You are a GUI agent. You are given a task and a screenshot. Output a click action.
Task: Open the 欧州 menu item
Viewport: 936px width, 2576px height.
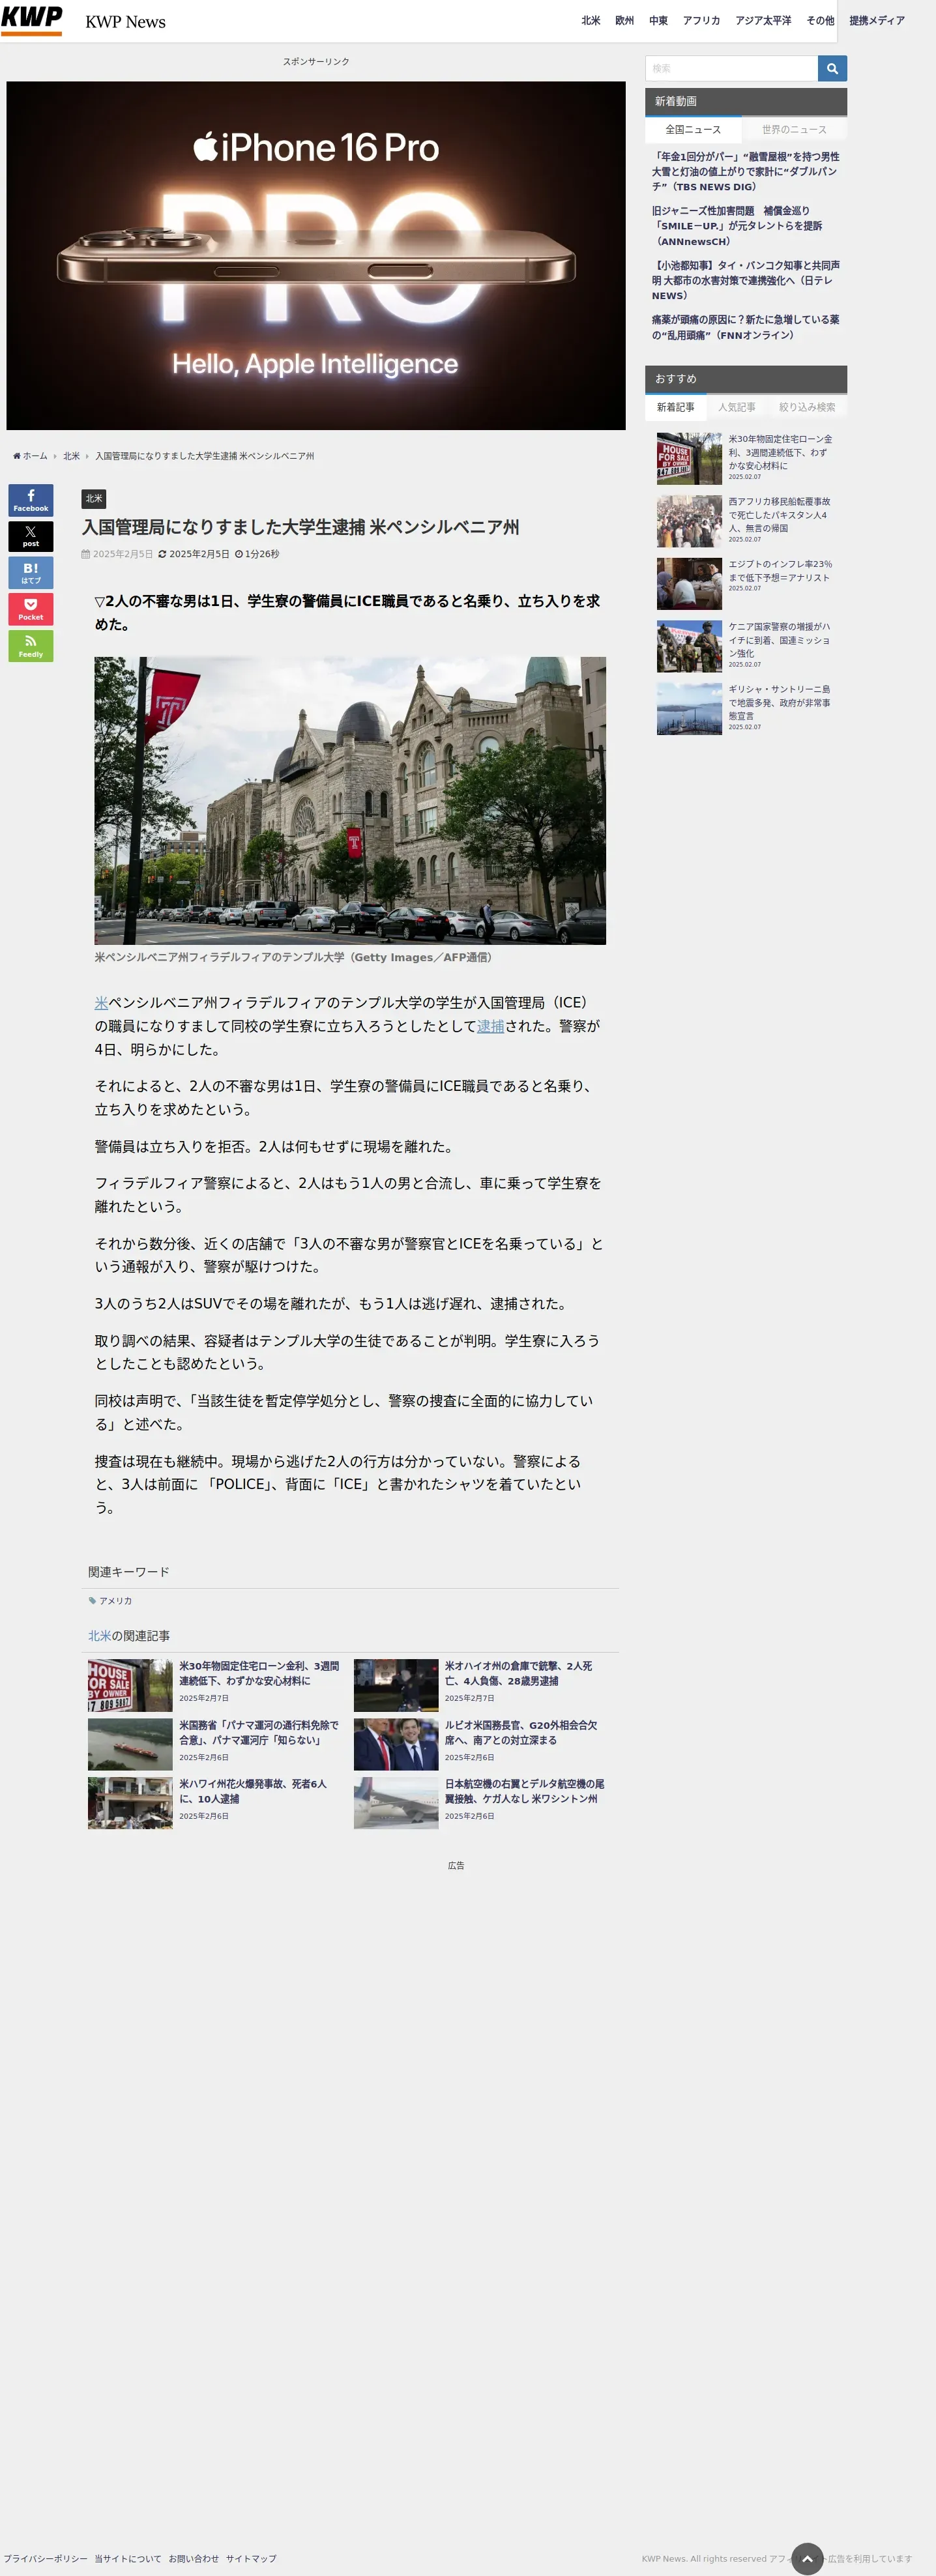tap(624, 21)
